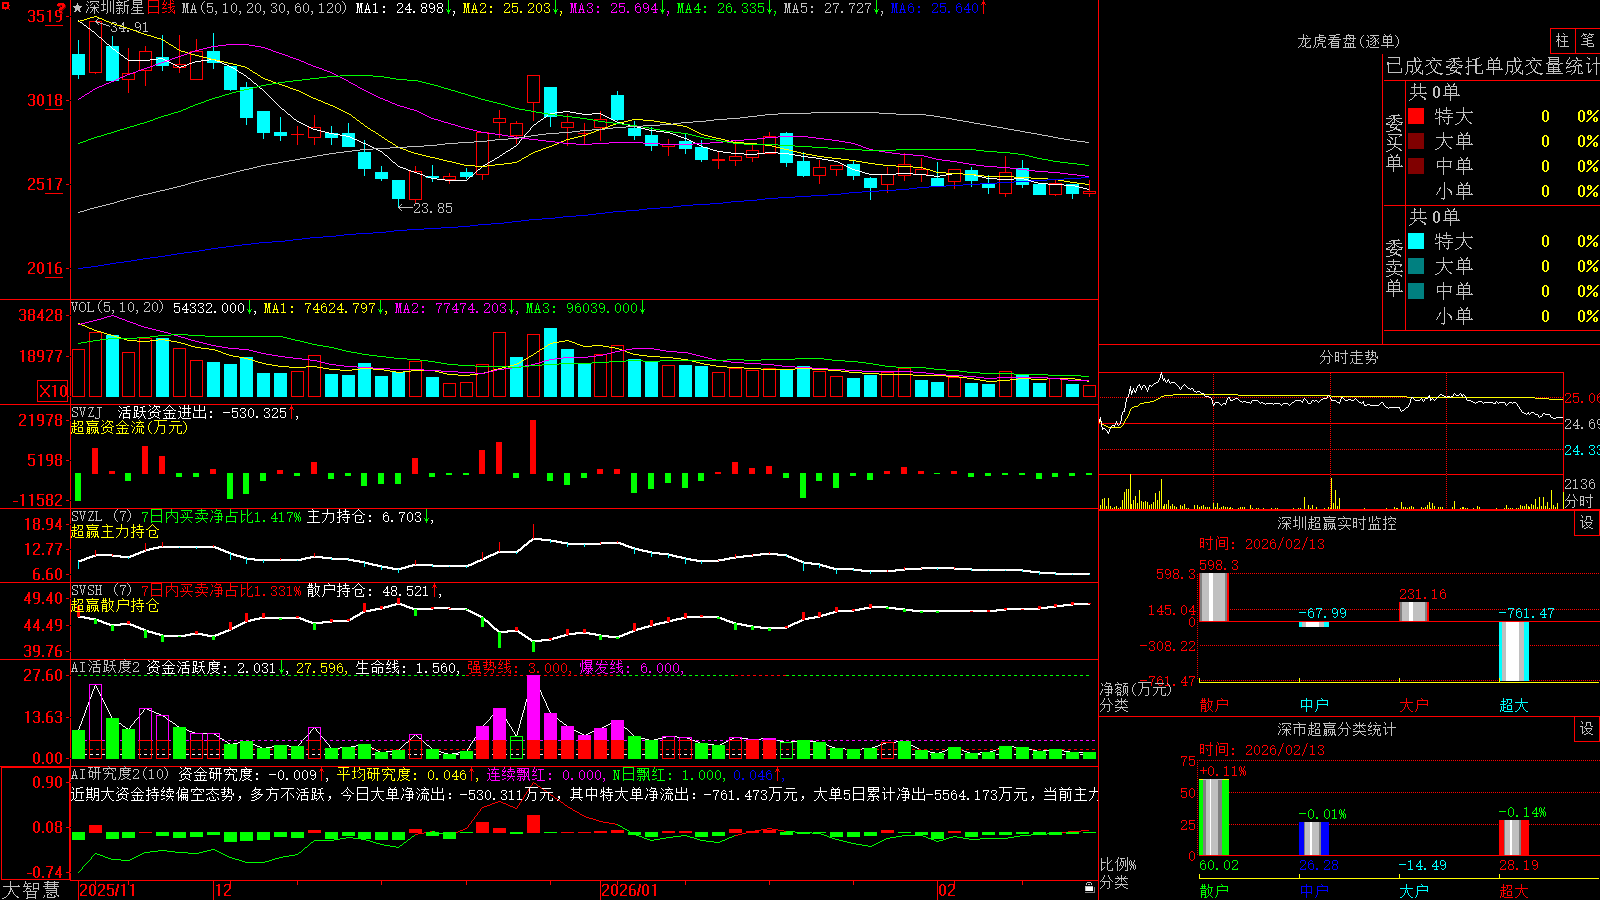
Task: Click the 分时 label under the intraday chart
Action: [1579, 501]
